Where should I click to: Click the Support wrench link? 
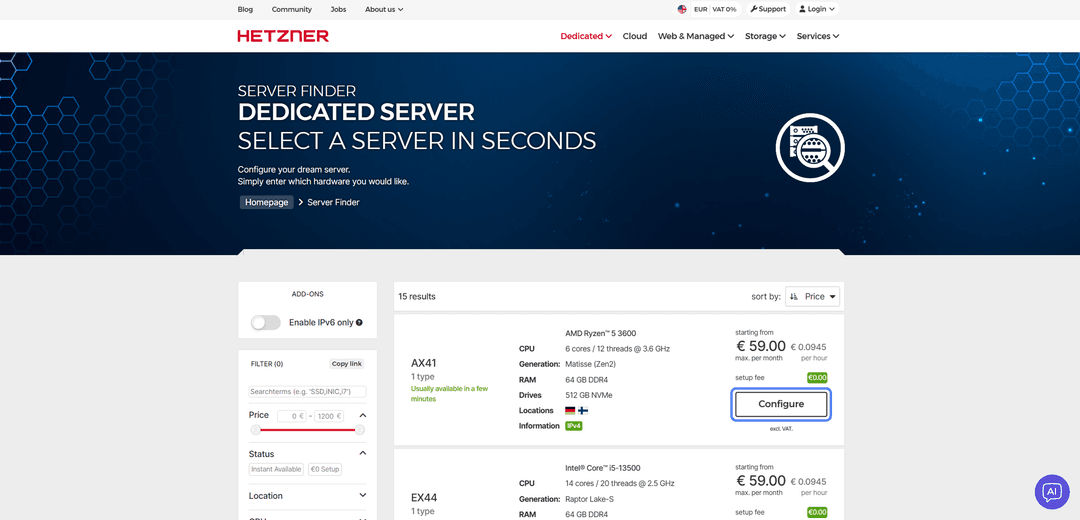(768, 10)
